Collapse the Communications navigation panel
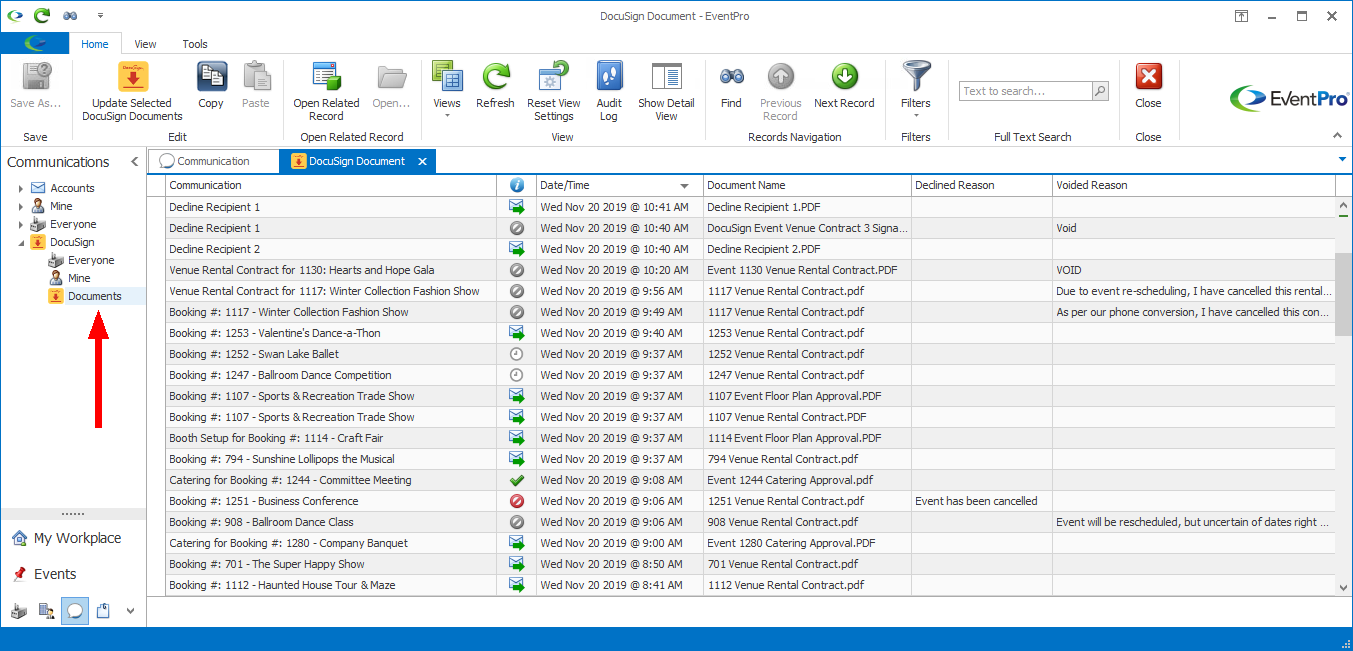The width and height of the screenshot is (1353, 651). point(134,162)
